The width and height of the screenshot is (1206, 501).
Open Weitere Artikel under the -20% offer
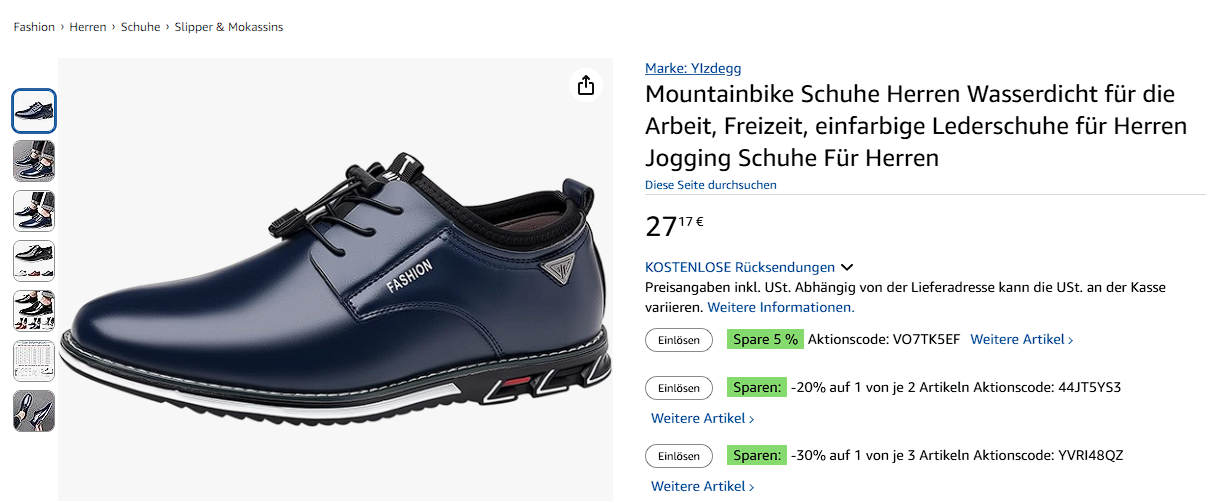tap(702, 418)
